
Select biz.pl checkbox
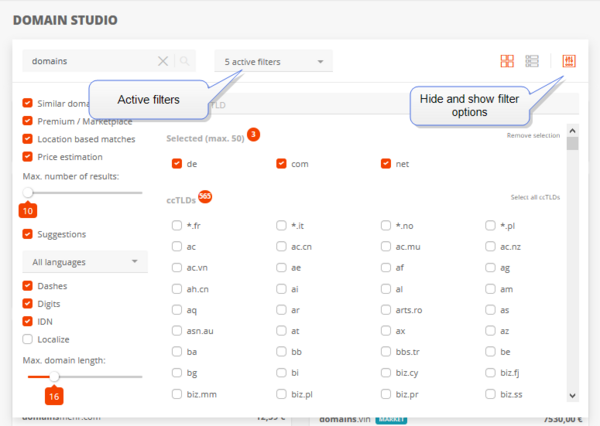[281, 394]
